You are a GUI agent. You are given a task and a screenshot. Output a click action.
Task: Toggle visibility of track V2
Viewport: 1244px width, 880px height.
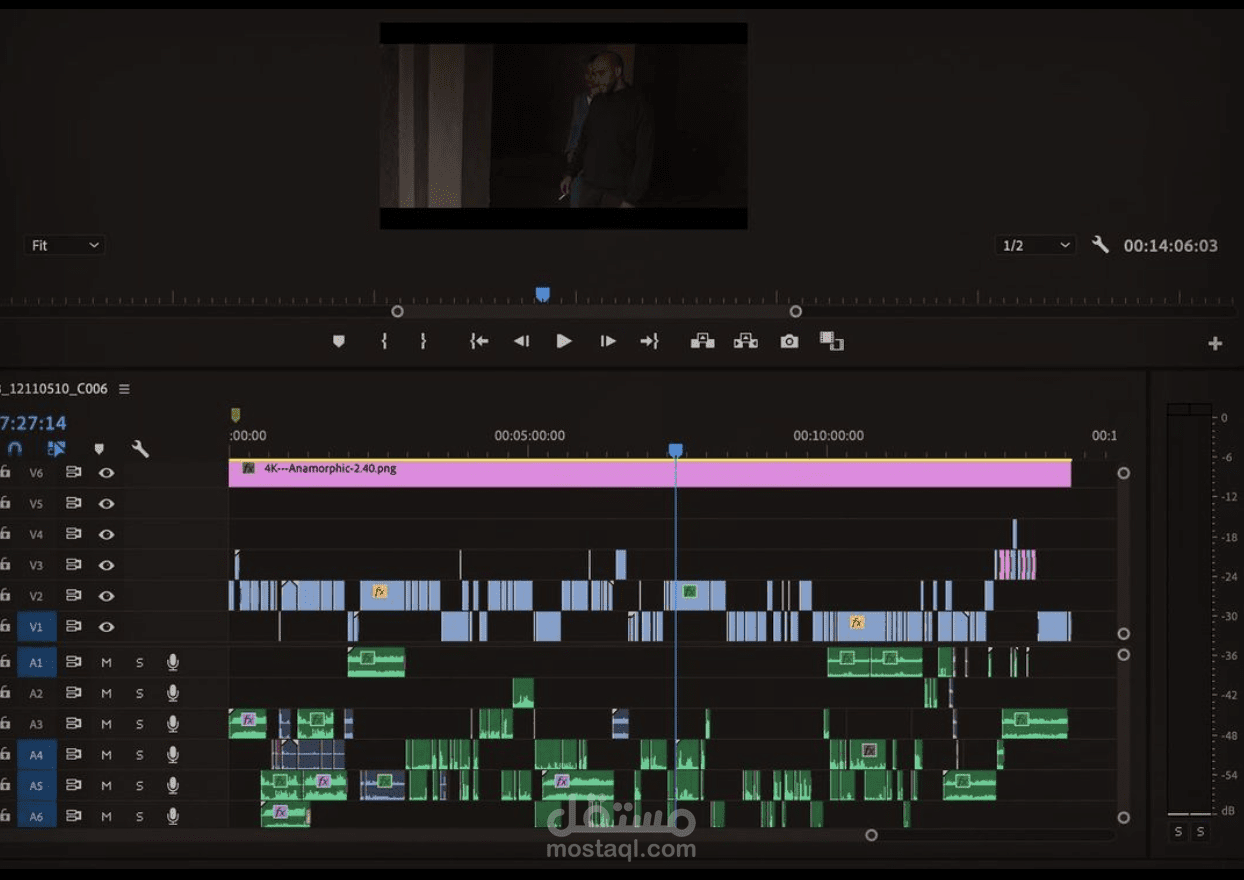point(106,596)
